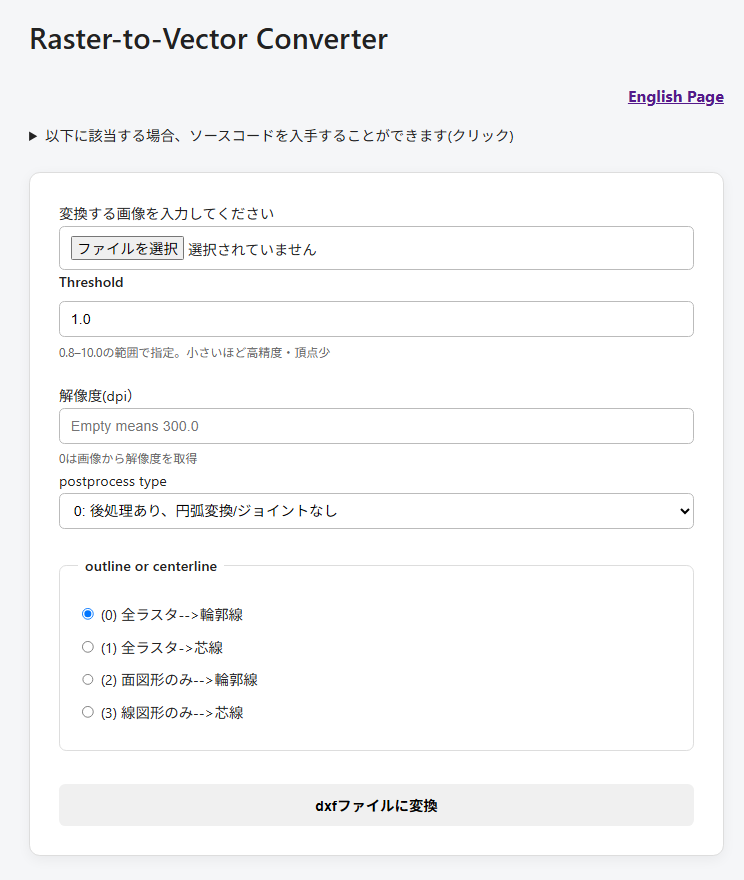Choose radio option (2) 面図形のみ-->輪郭線
Viewport: 744px width, 880px height.
pyautogui.click(x=88, y=680)
